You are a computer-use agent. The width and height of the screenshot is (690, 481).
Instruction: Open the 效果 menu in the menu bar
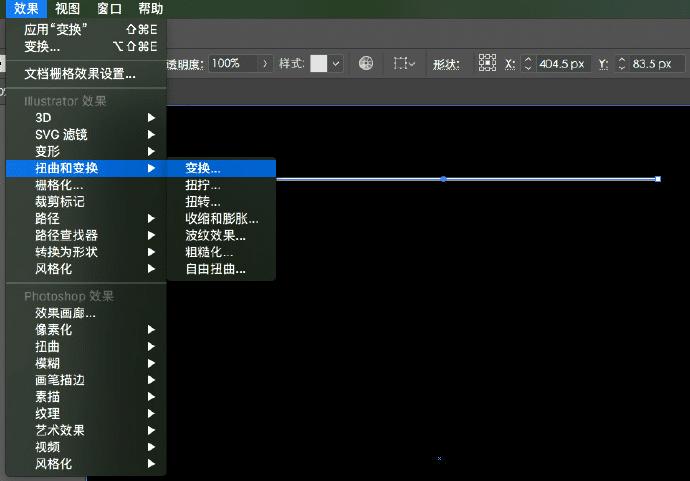pos(26,8)
